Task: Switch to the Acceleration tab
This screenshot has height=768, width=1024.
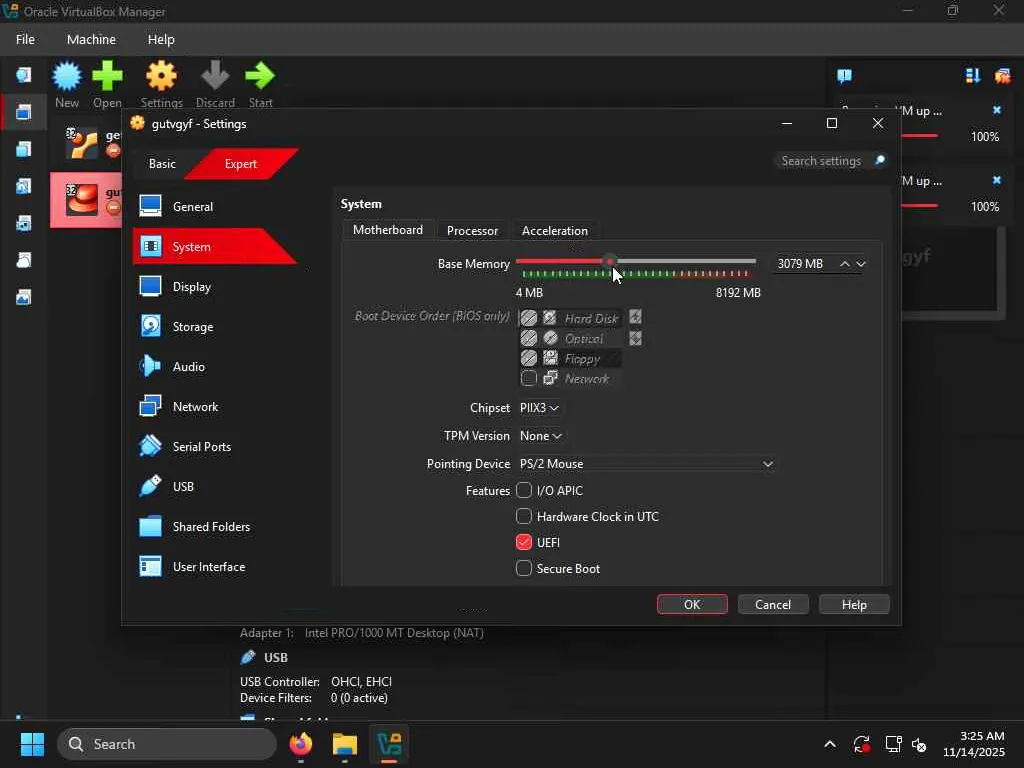Action: pos(554,231)
